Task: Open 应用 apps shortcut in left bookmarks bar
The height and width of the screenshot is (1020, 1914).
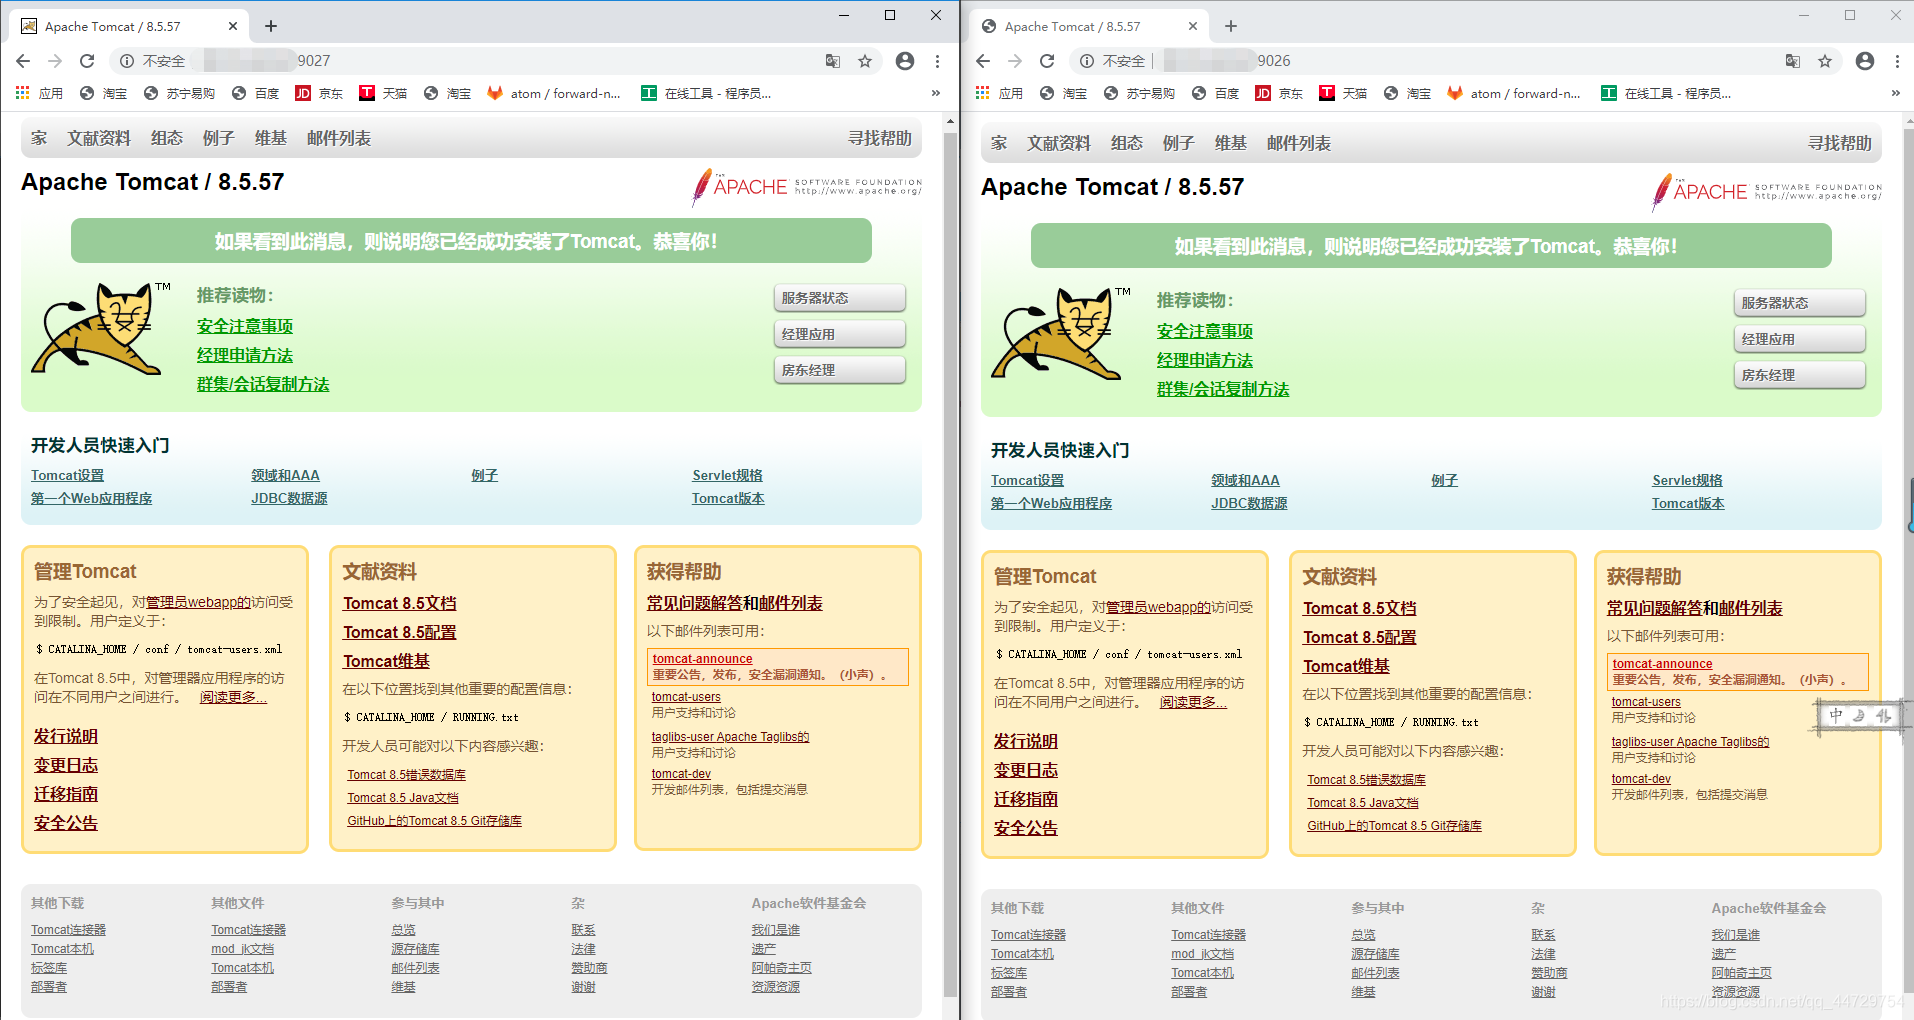Action: point(39,93)
